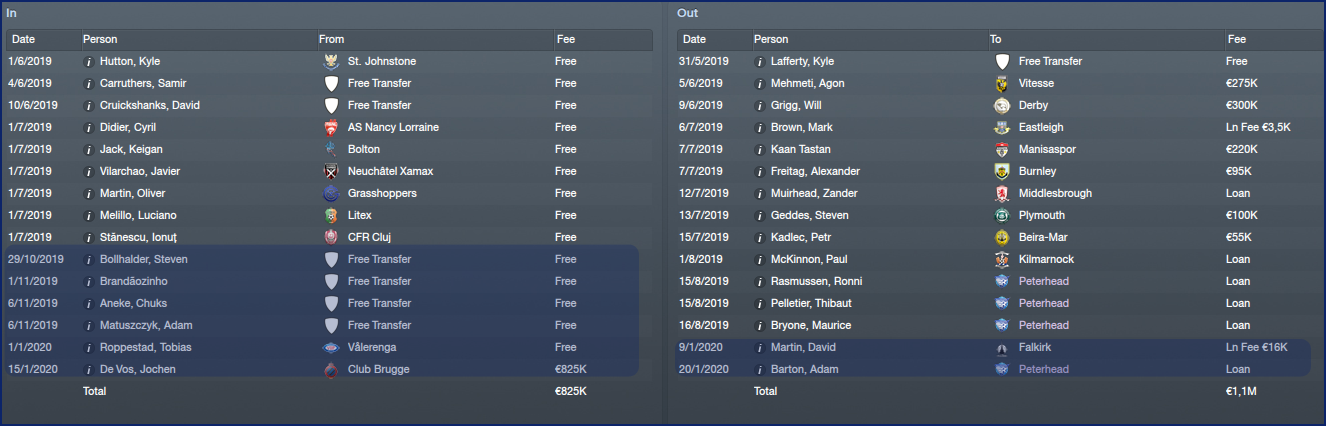
Task: Click info icon beside Hutton, Kyle
Action: click(x=89, y=61)
